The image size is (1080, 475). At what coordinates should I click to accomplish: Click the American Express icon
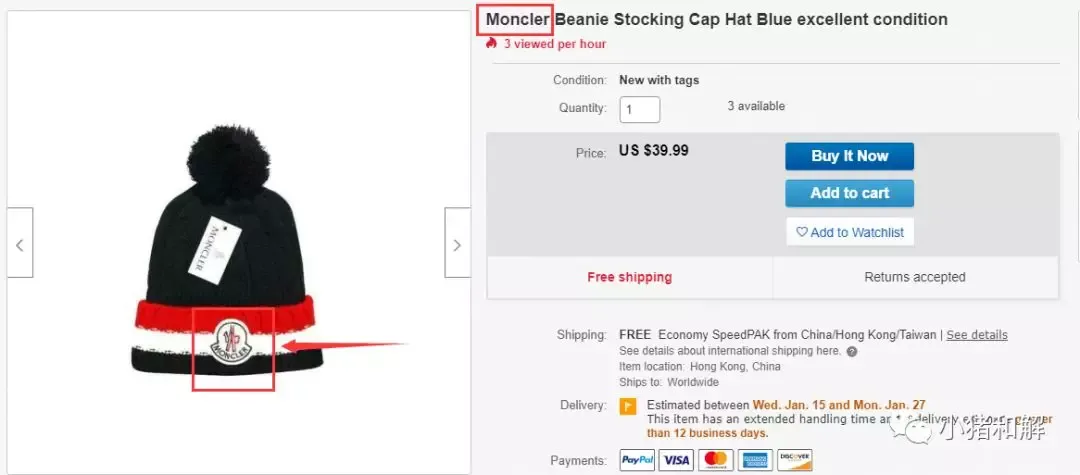point(755,460)
